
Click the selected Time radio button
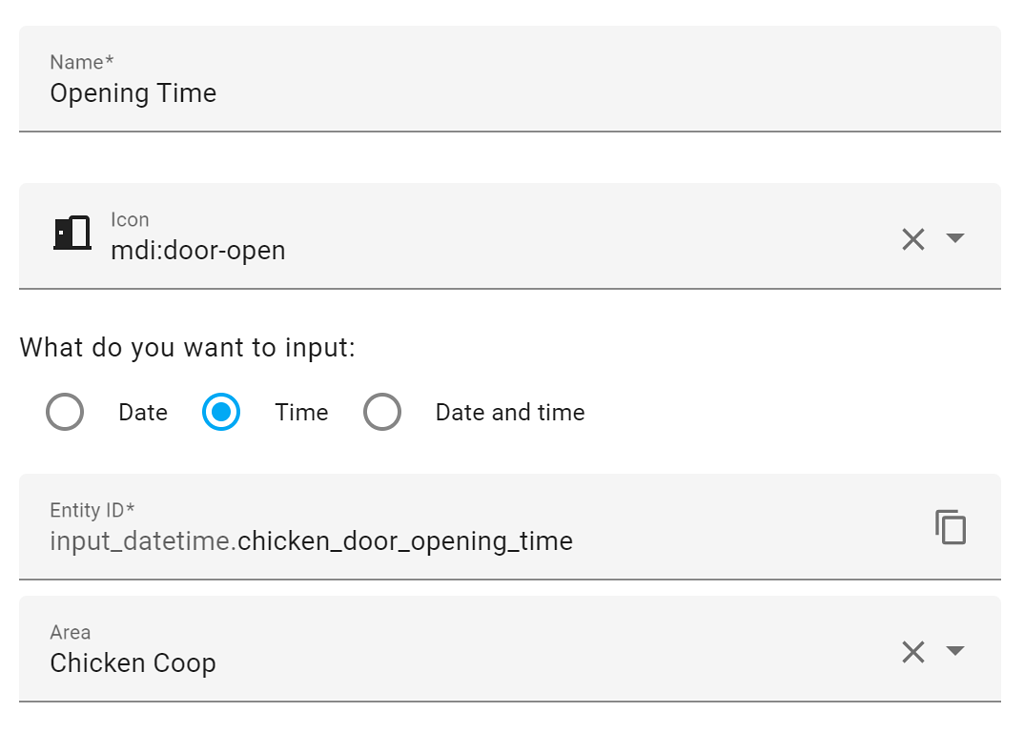(220, 411)
